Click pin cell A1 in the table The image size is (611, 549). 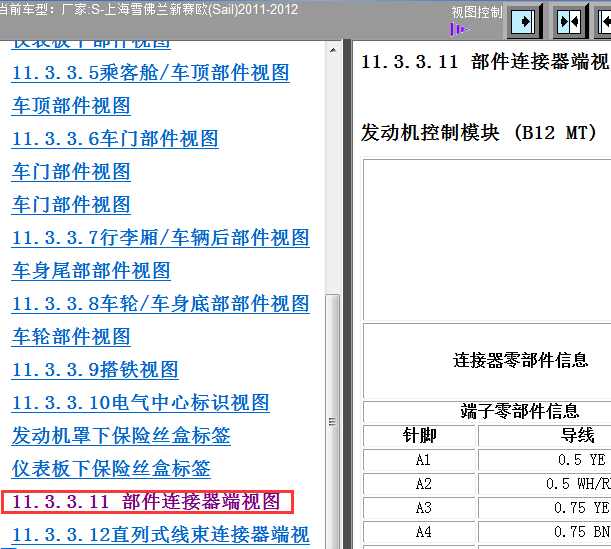[x=419, y=460]
